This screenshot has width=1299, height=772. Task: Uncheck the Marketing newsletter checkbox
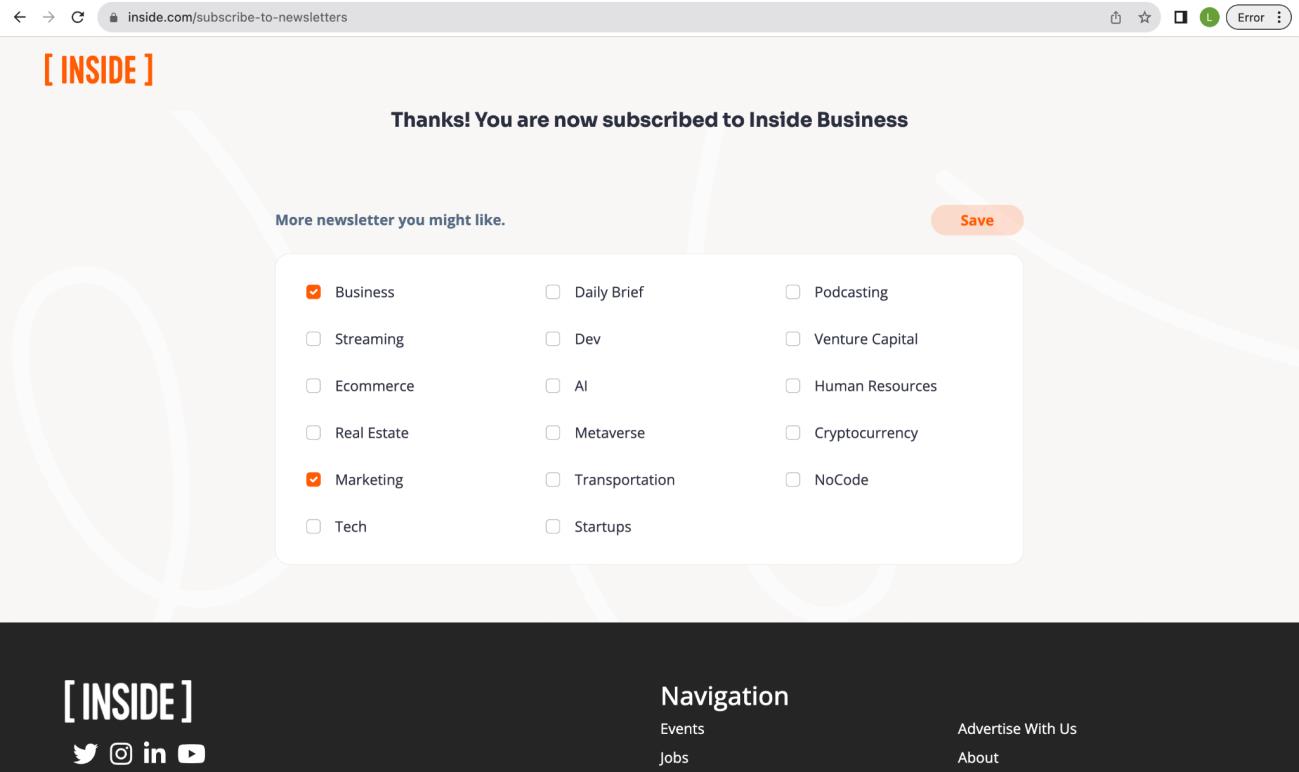point(314,480)
